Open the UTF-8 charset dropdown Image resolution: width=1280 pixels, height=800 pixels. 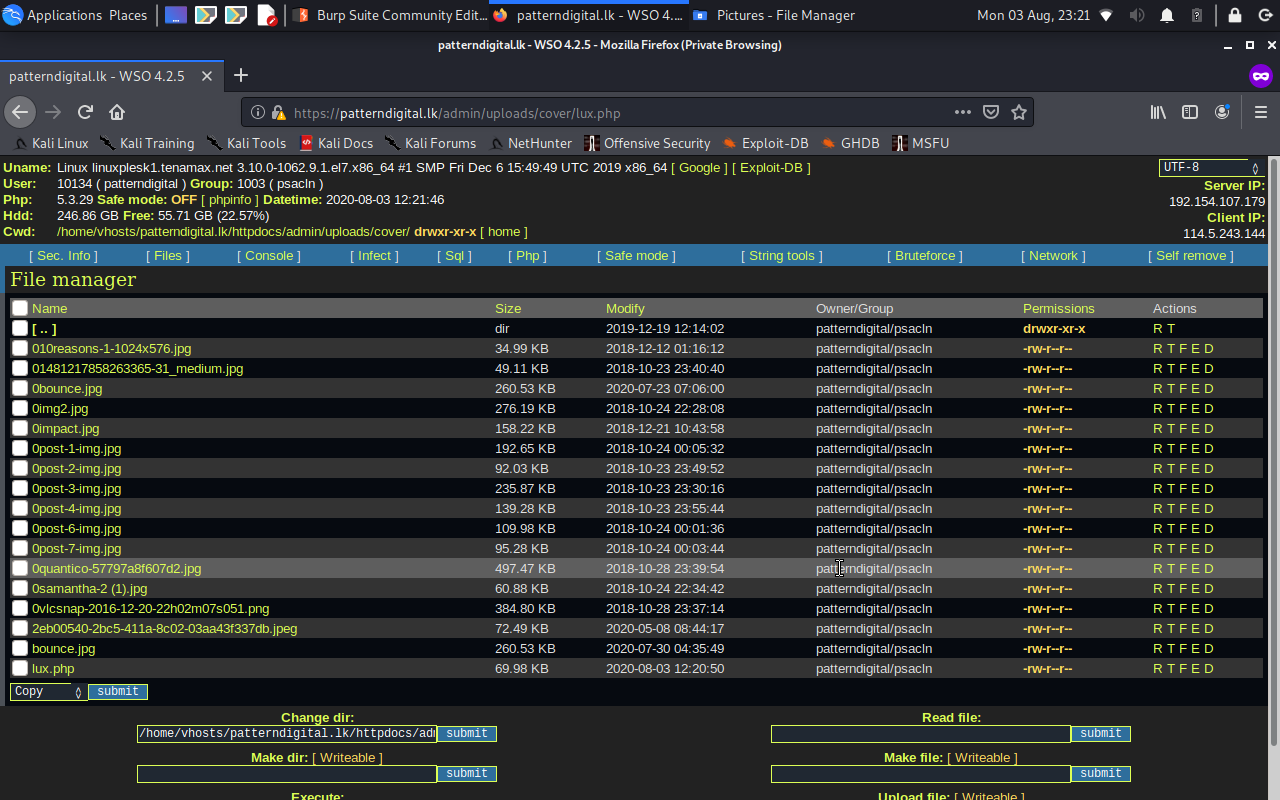pos(1210,168)
